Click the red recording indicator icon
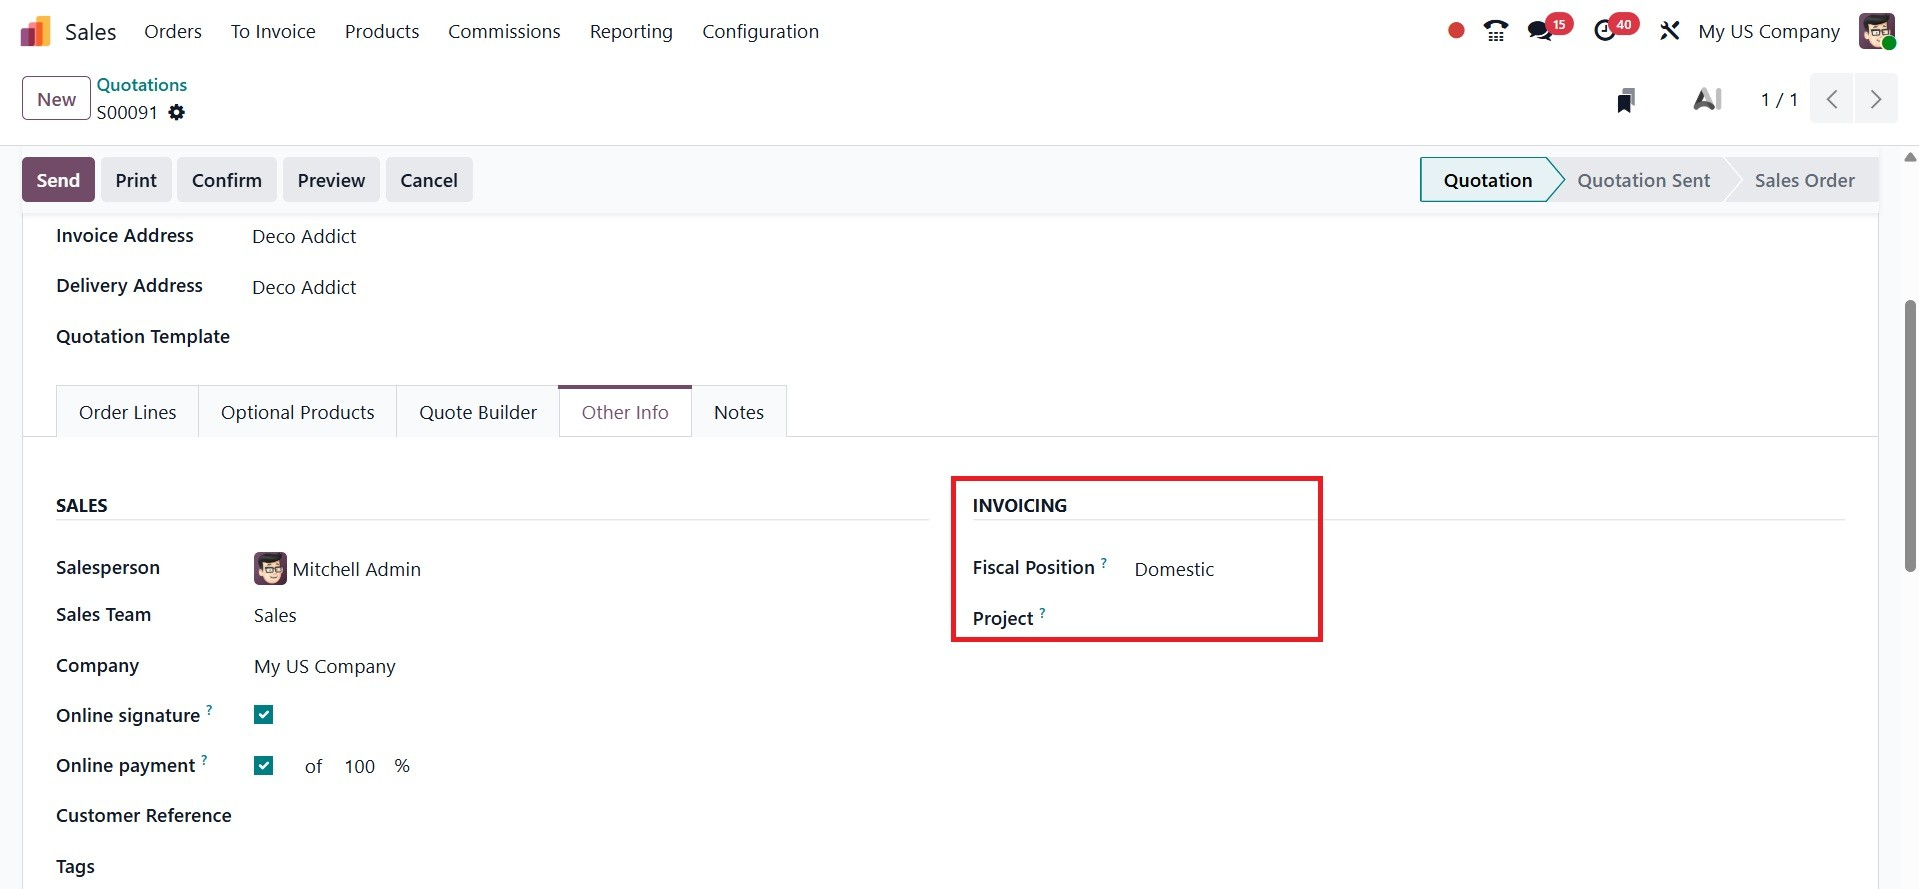 tap(1456, 31)
